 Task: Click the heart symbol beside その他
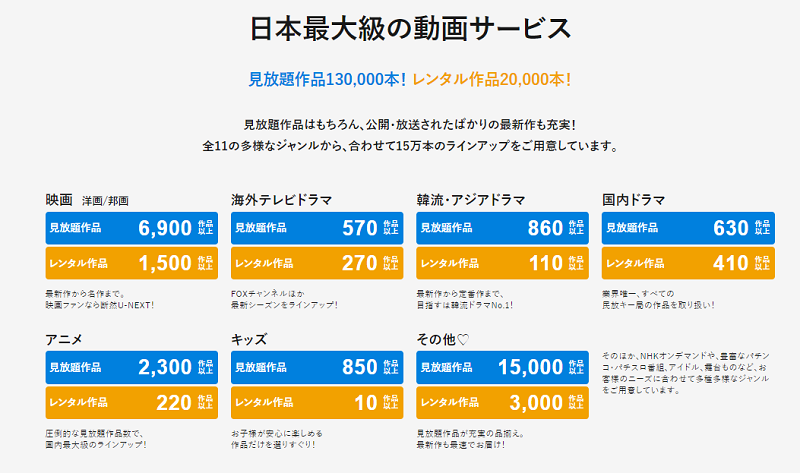[462, 339]
